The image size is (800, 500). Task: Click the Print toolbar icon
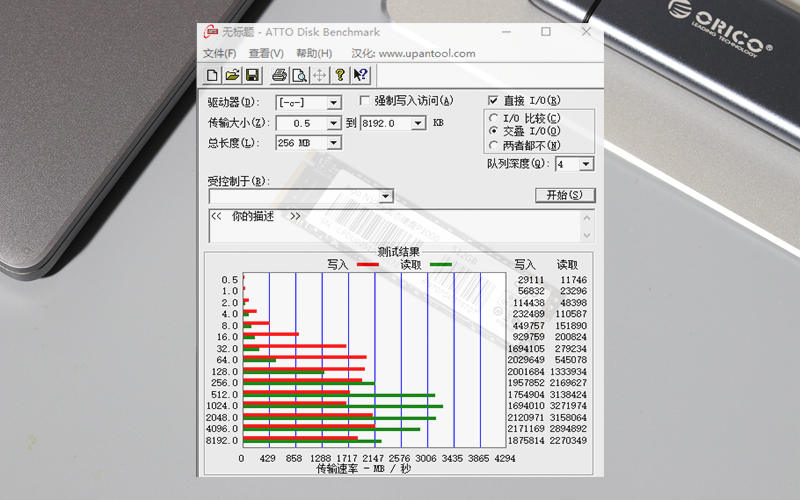279,76
